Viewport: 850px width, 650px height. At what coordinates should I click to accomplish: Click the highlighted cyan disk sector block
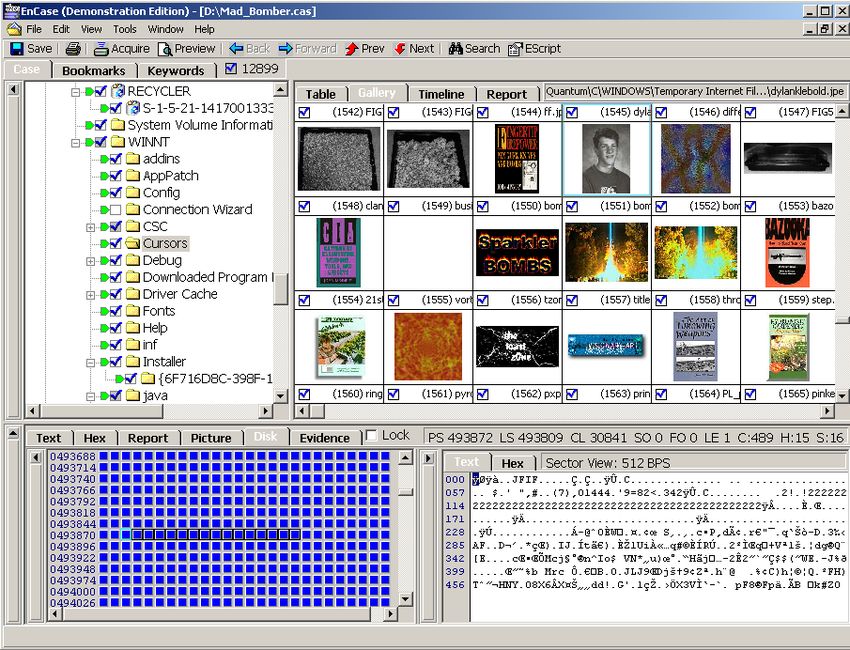coord(126,535)
